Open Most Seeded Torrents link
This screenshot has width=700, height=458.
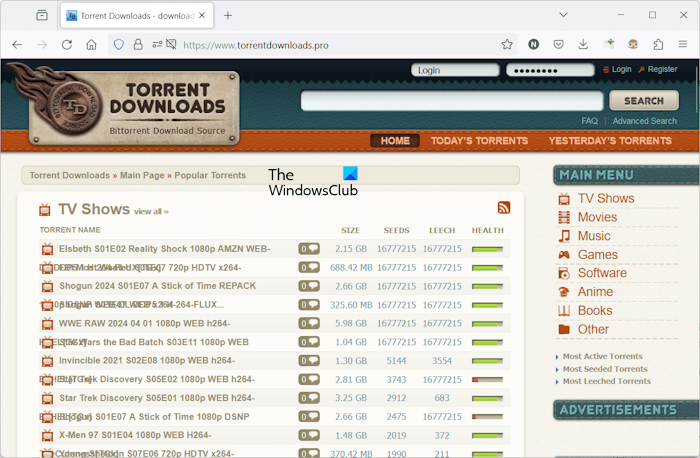[x=605, y=369]
